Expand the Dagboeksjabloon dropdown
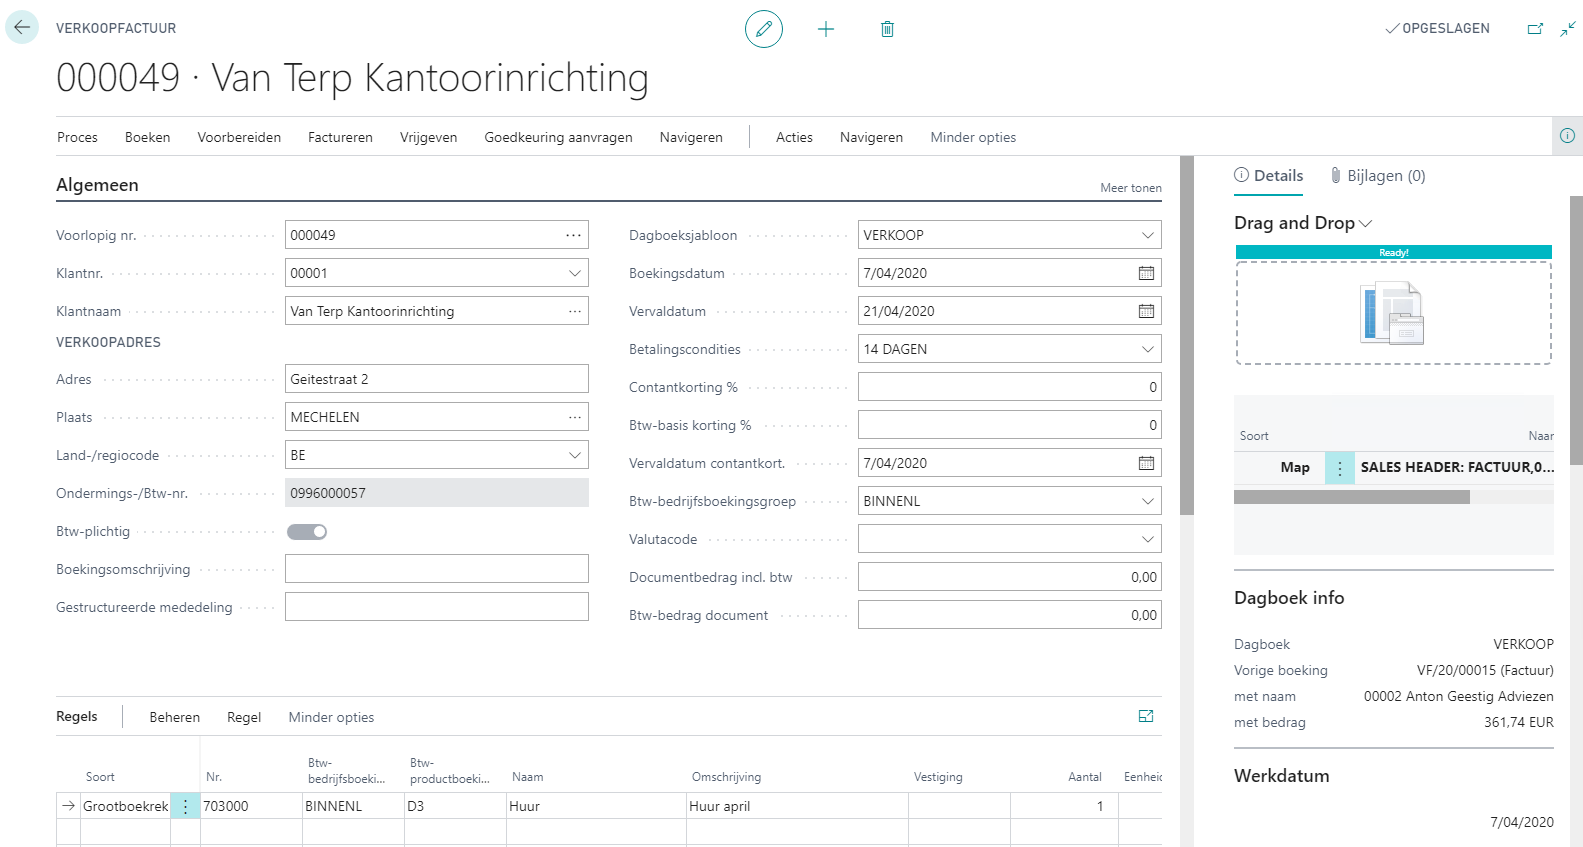The height and width of the screenshot is (847, 1583). pyautogui.click(x=1147, y=235)
